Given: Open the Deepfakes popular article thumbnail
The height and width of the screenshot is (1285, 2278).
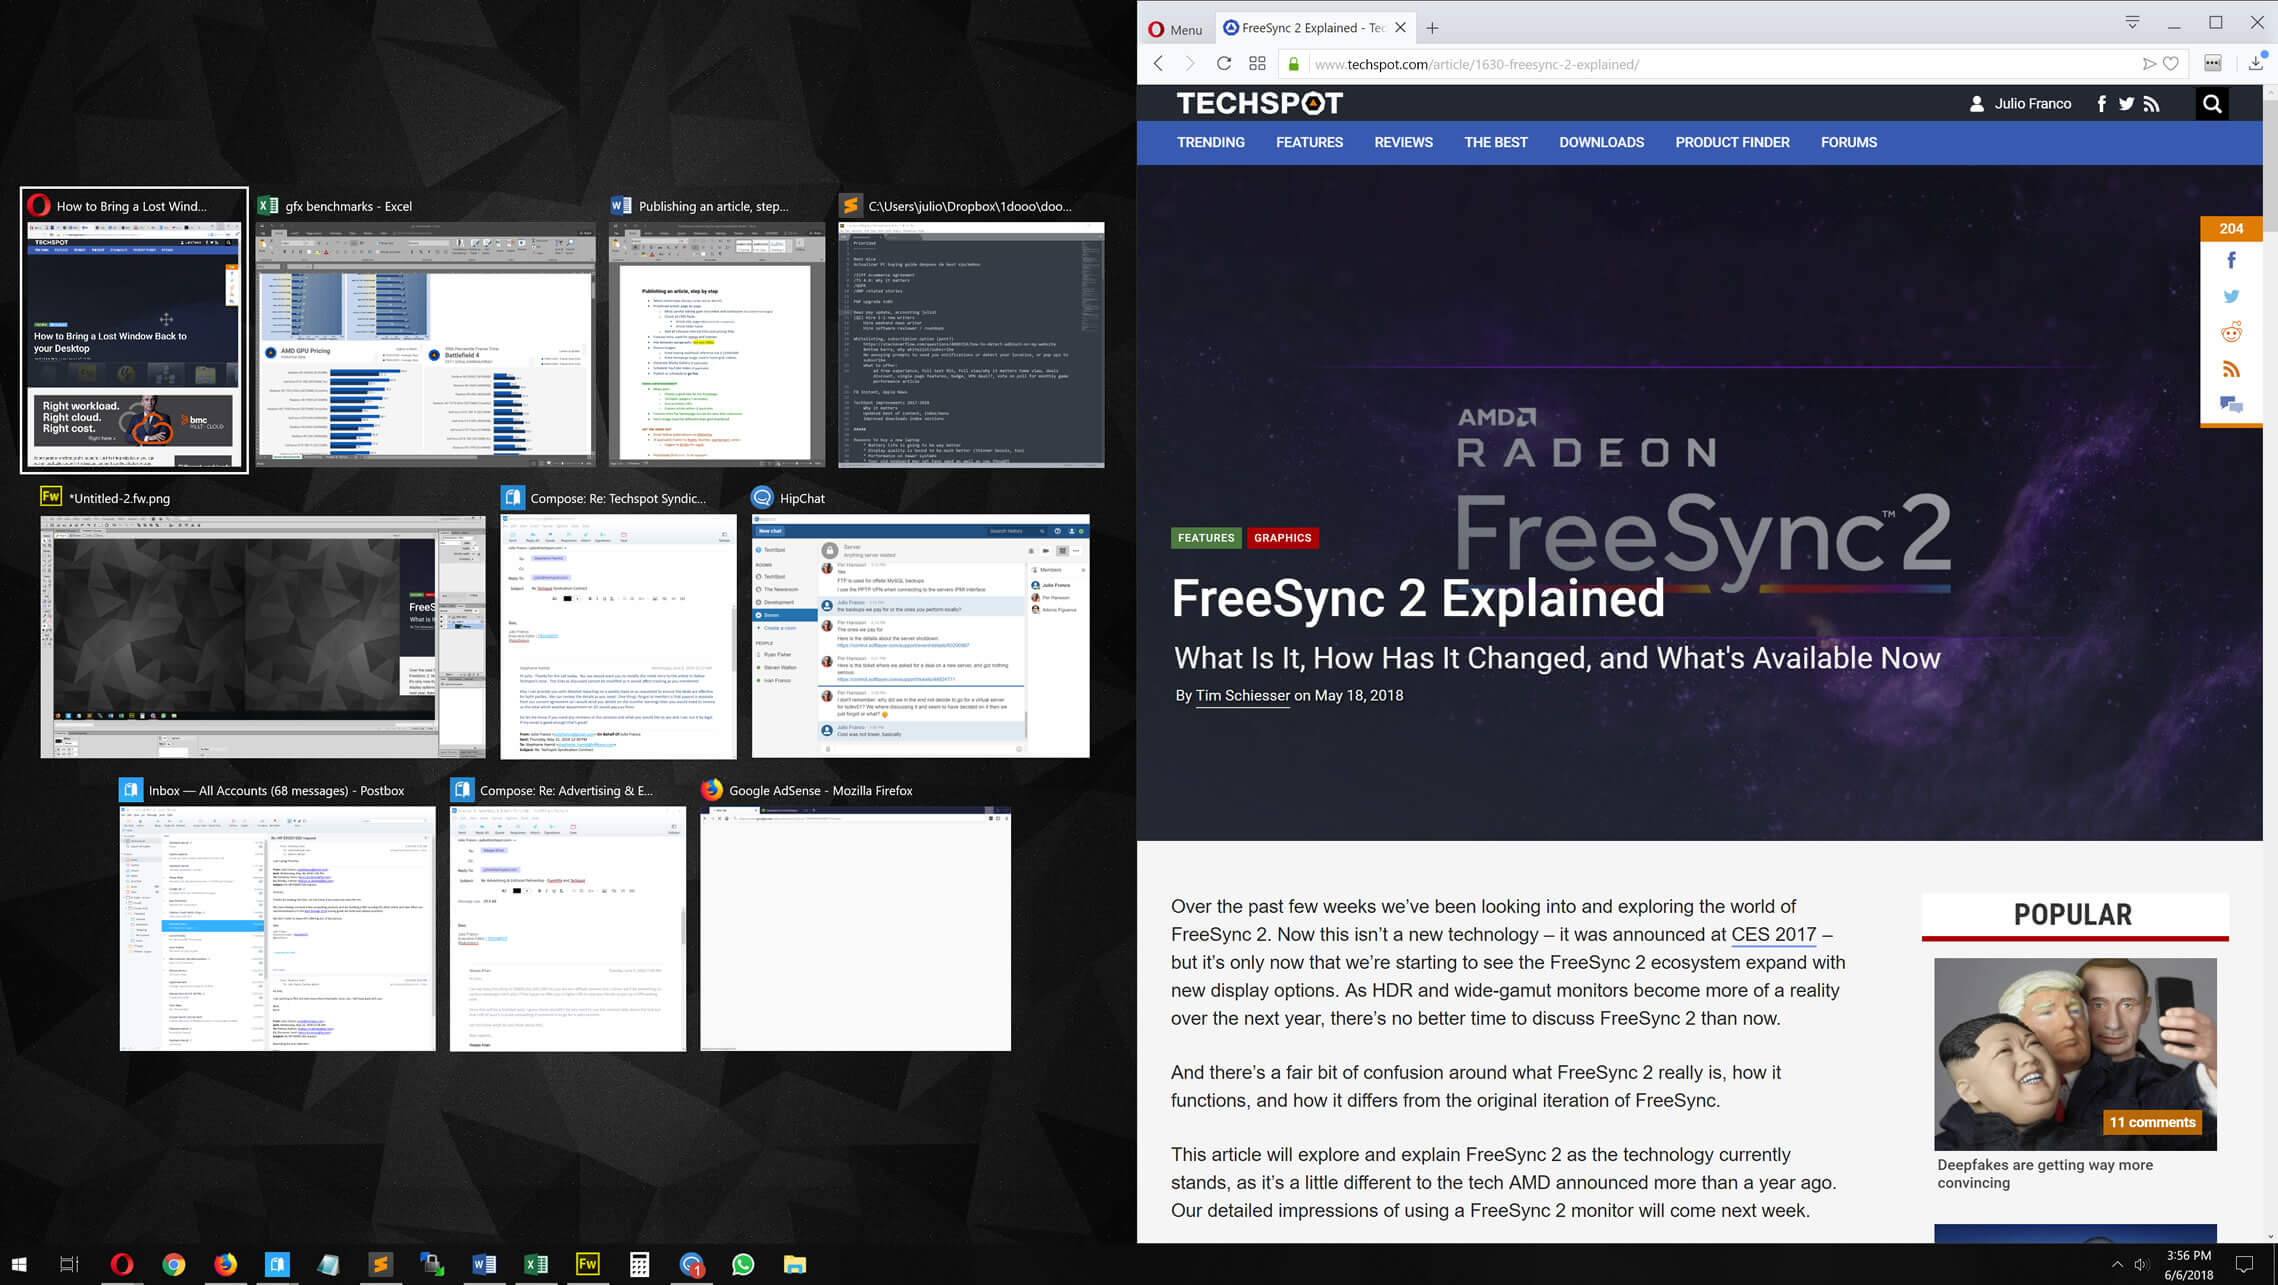Looking at the screenshot, I should pyautogui.click(x=2075, y=1054).
